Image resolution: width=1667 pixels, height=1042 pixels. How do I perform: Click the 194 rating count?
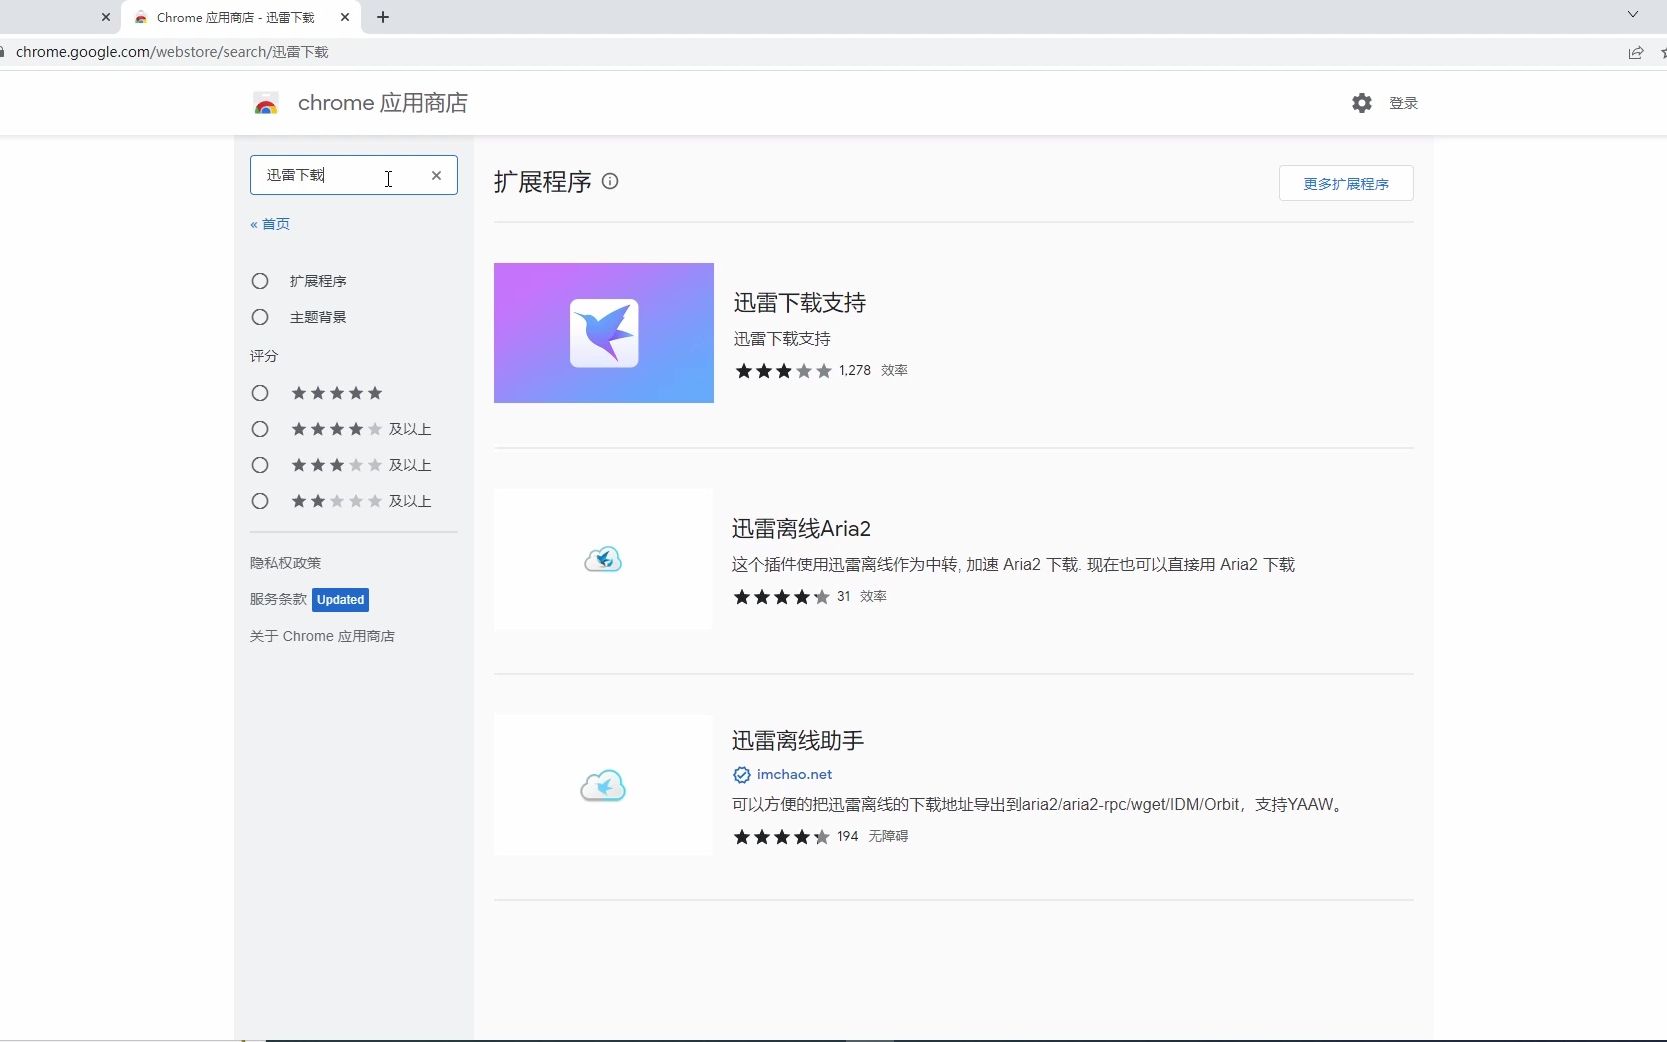pos(848,837)
